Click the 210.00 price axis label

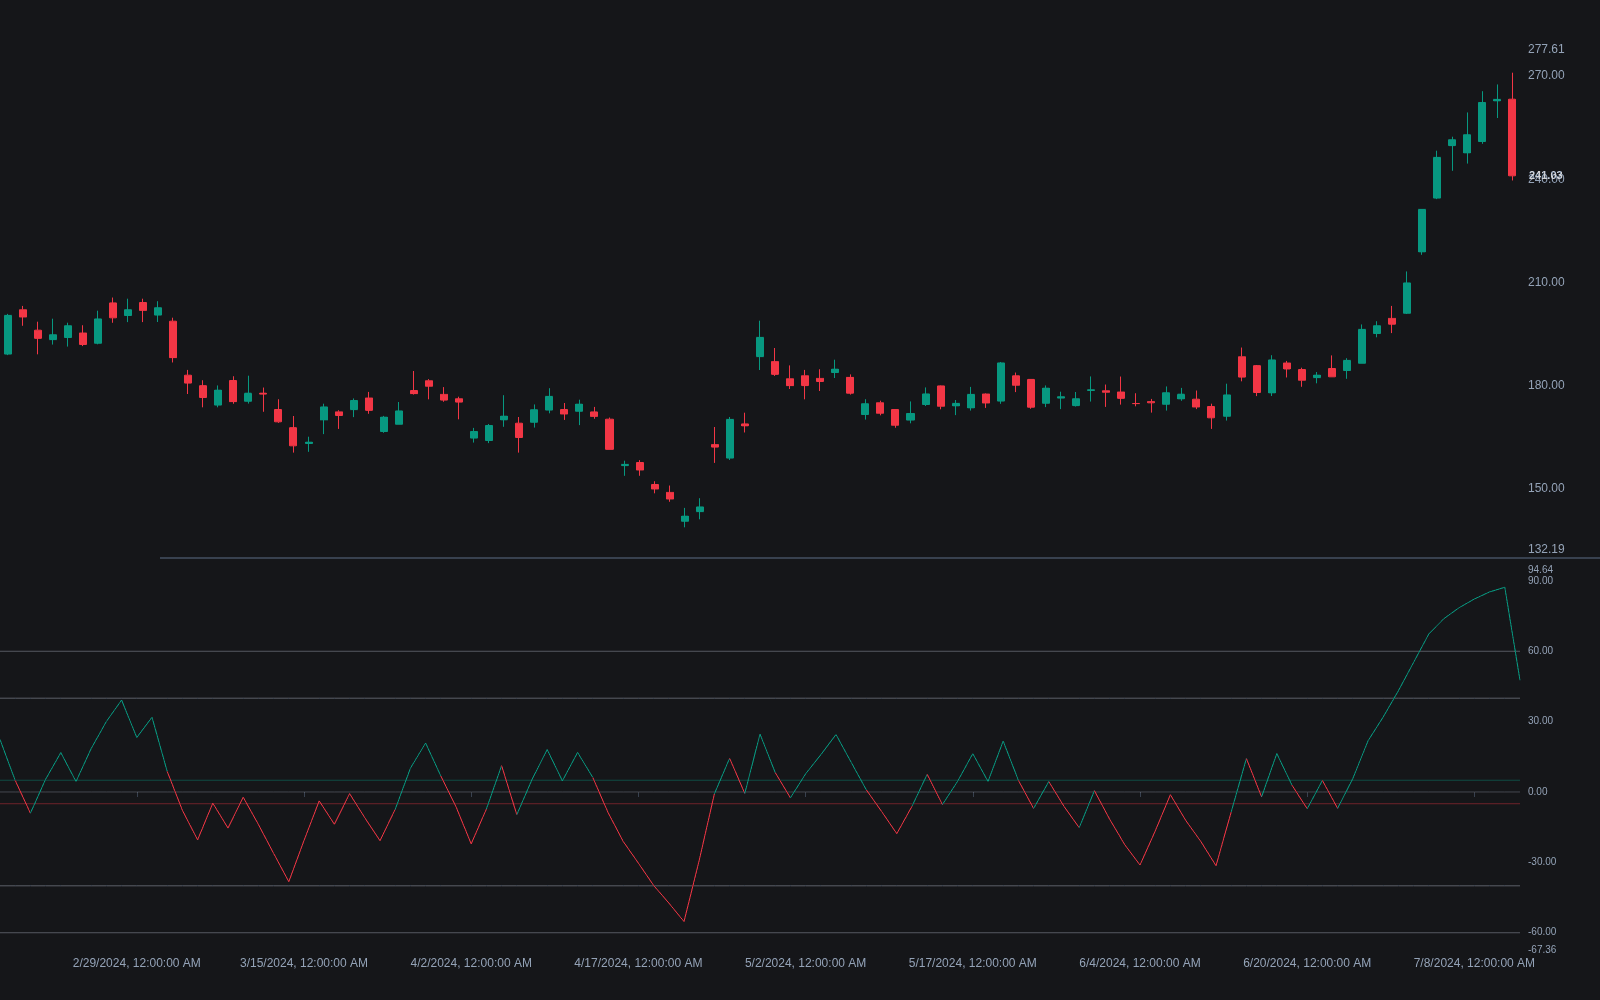(1546, 282)
